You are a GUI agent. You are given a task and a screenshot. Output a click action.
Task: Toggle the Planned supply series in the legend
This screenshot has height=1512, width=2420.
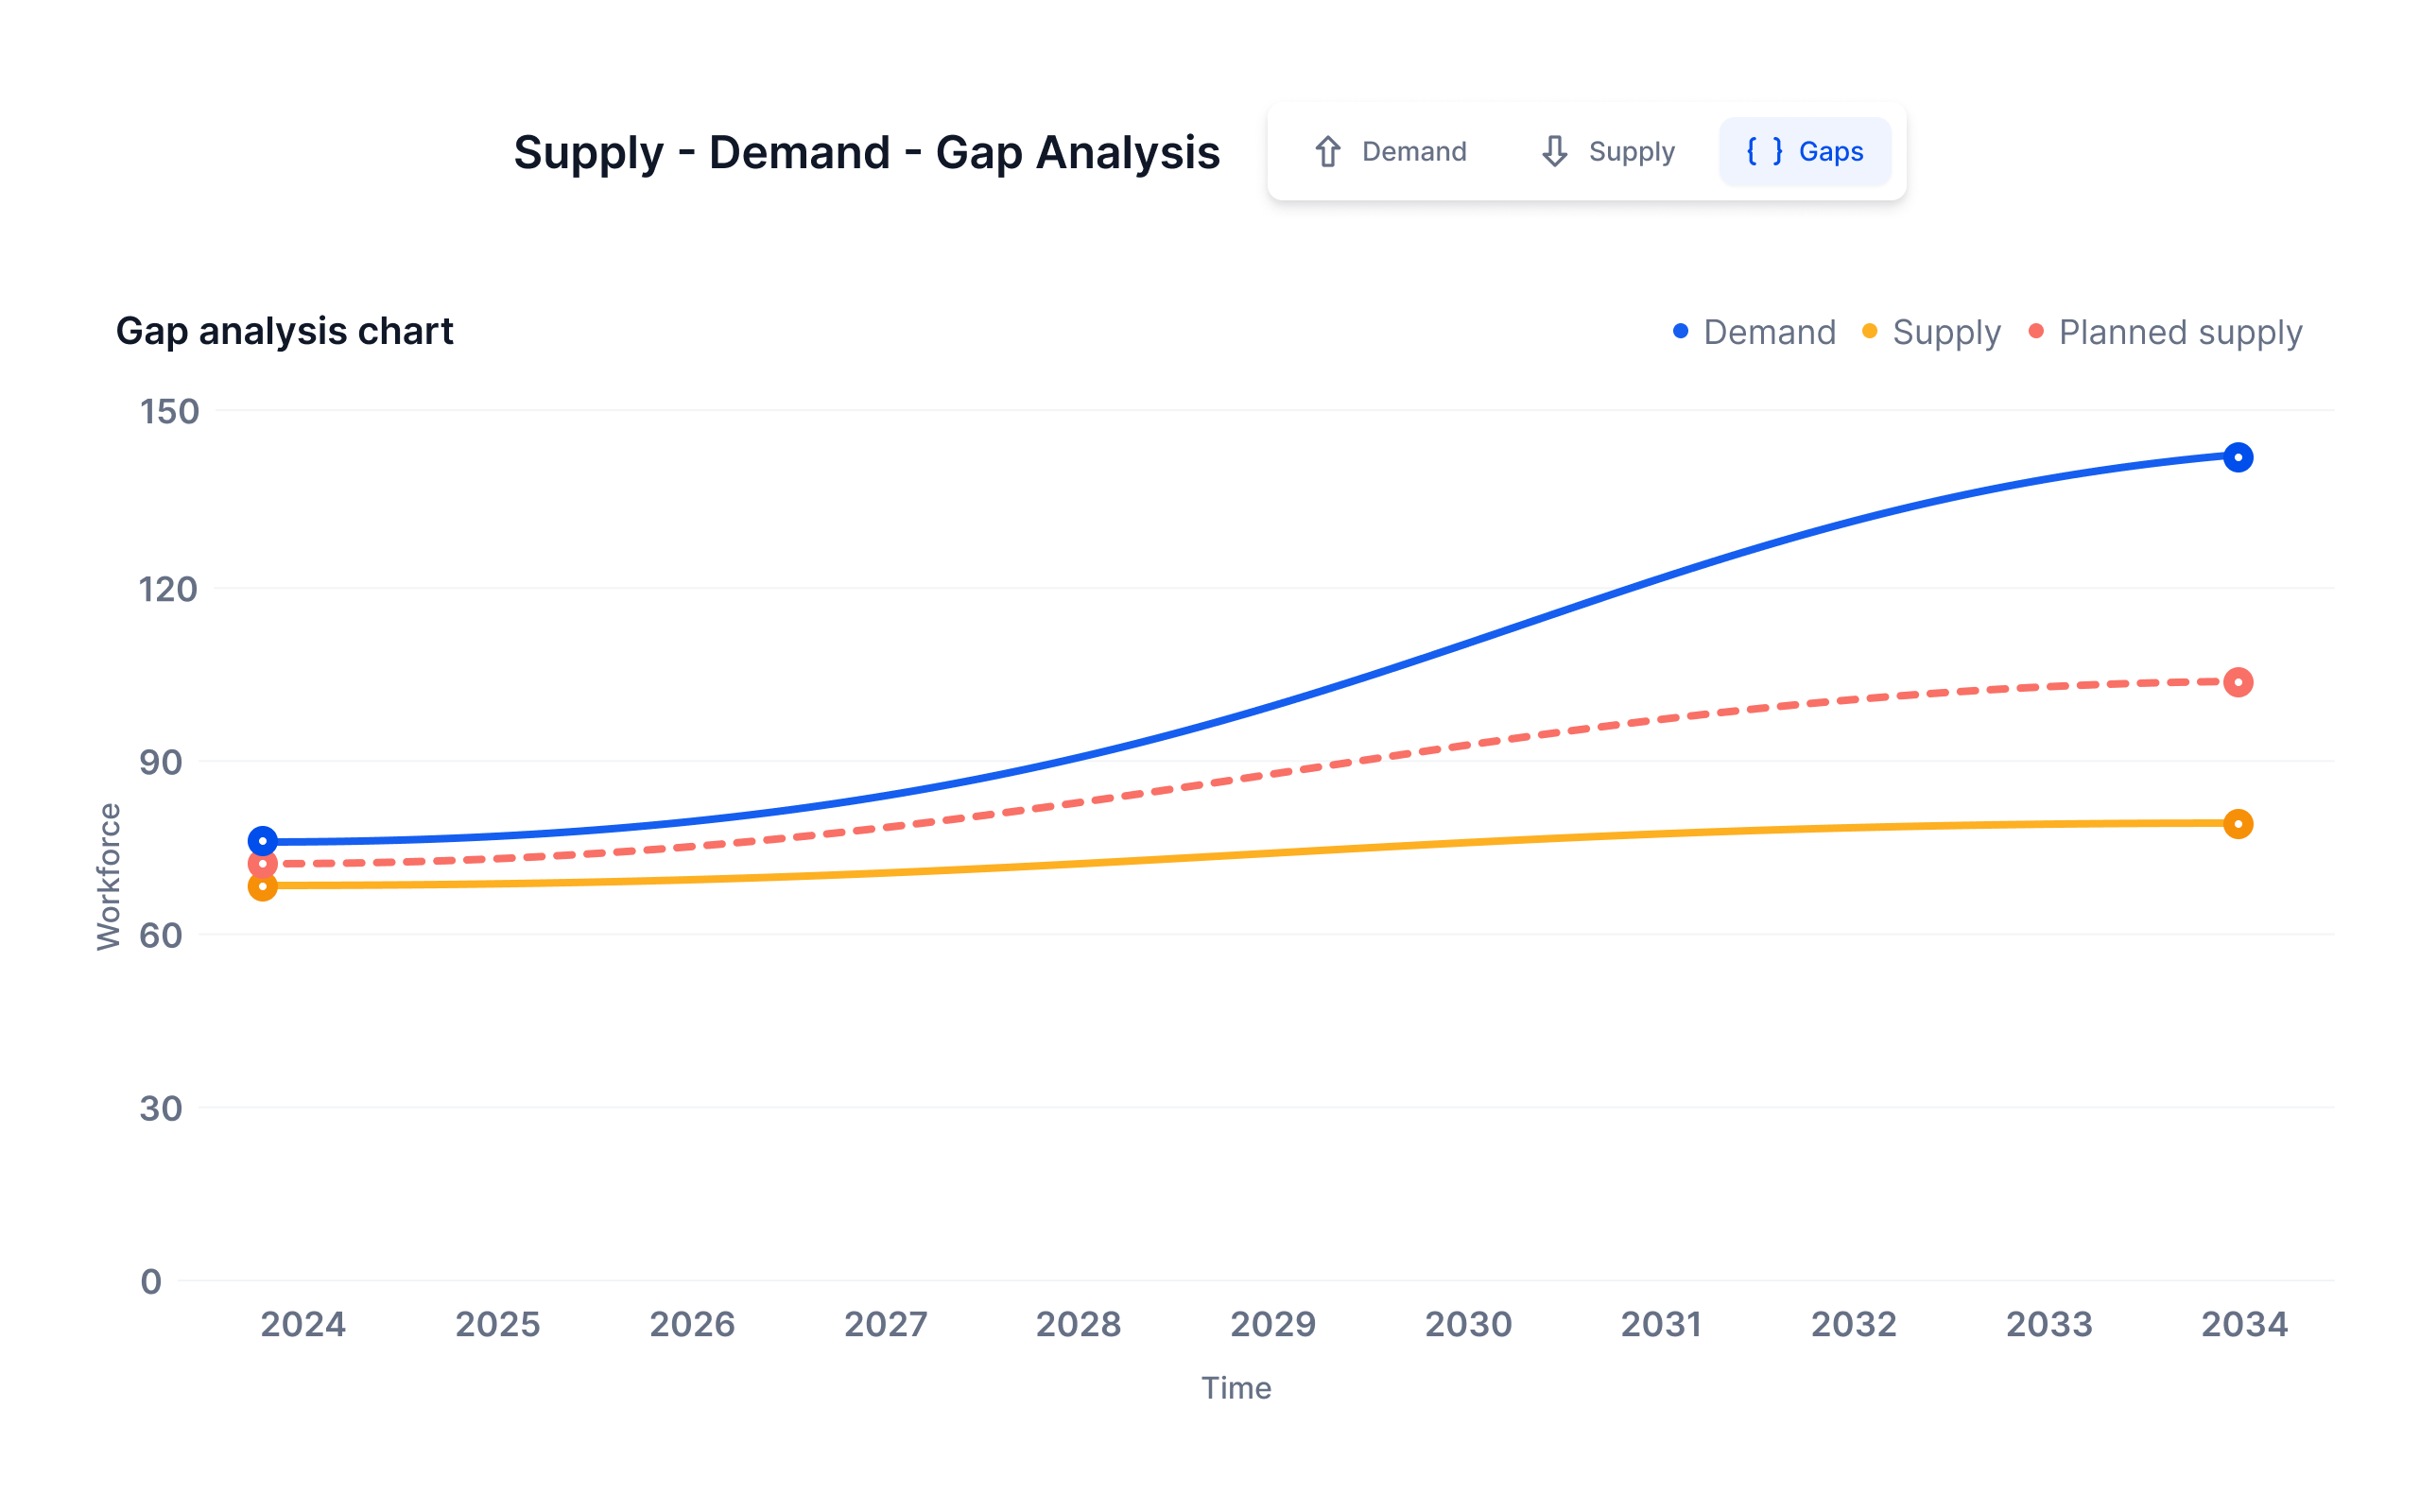(x=2165, y=332)
